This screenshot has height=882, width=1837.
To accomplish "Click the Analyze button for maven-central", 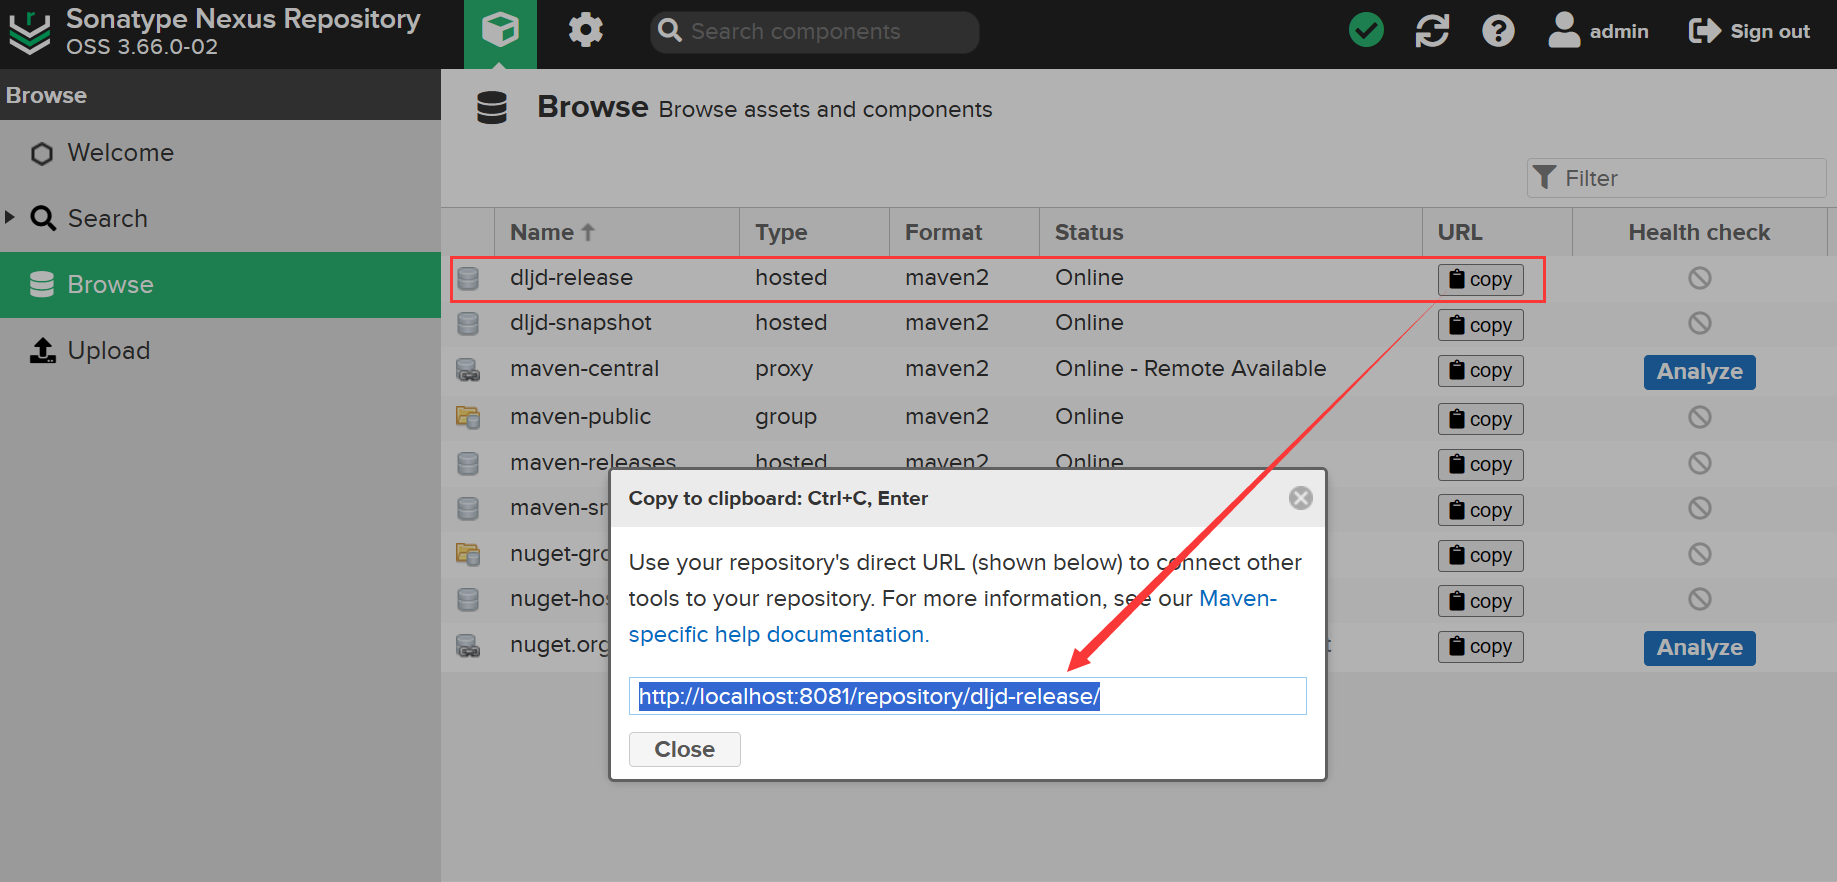I will [1699, 372].
